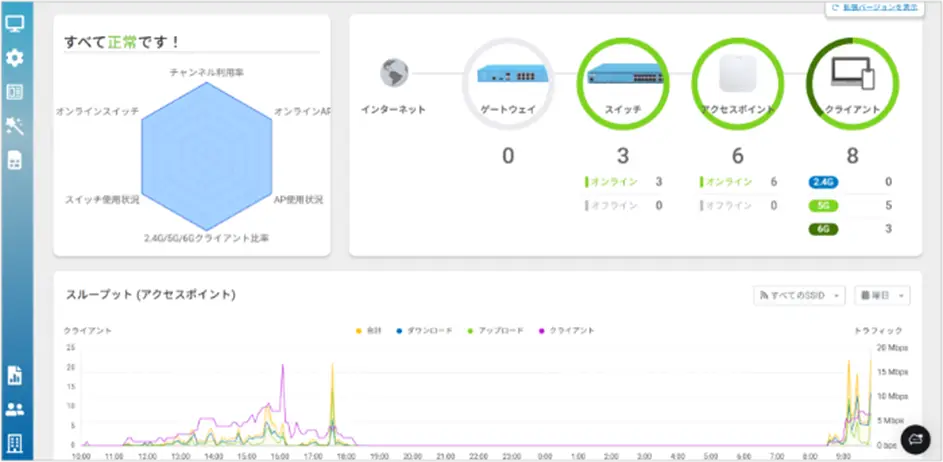Screen dimensions: 943x462
Task: Select the tools wand icon in sidebar
Action: tap(15, 125)
